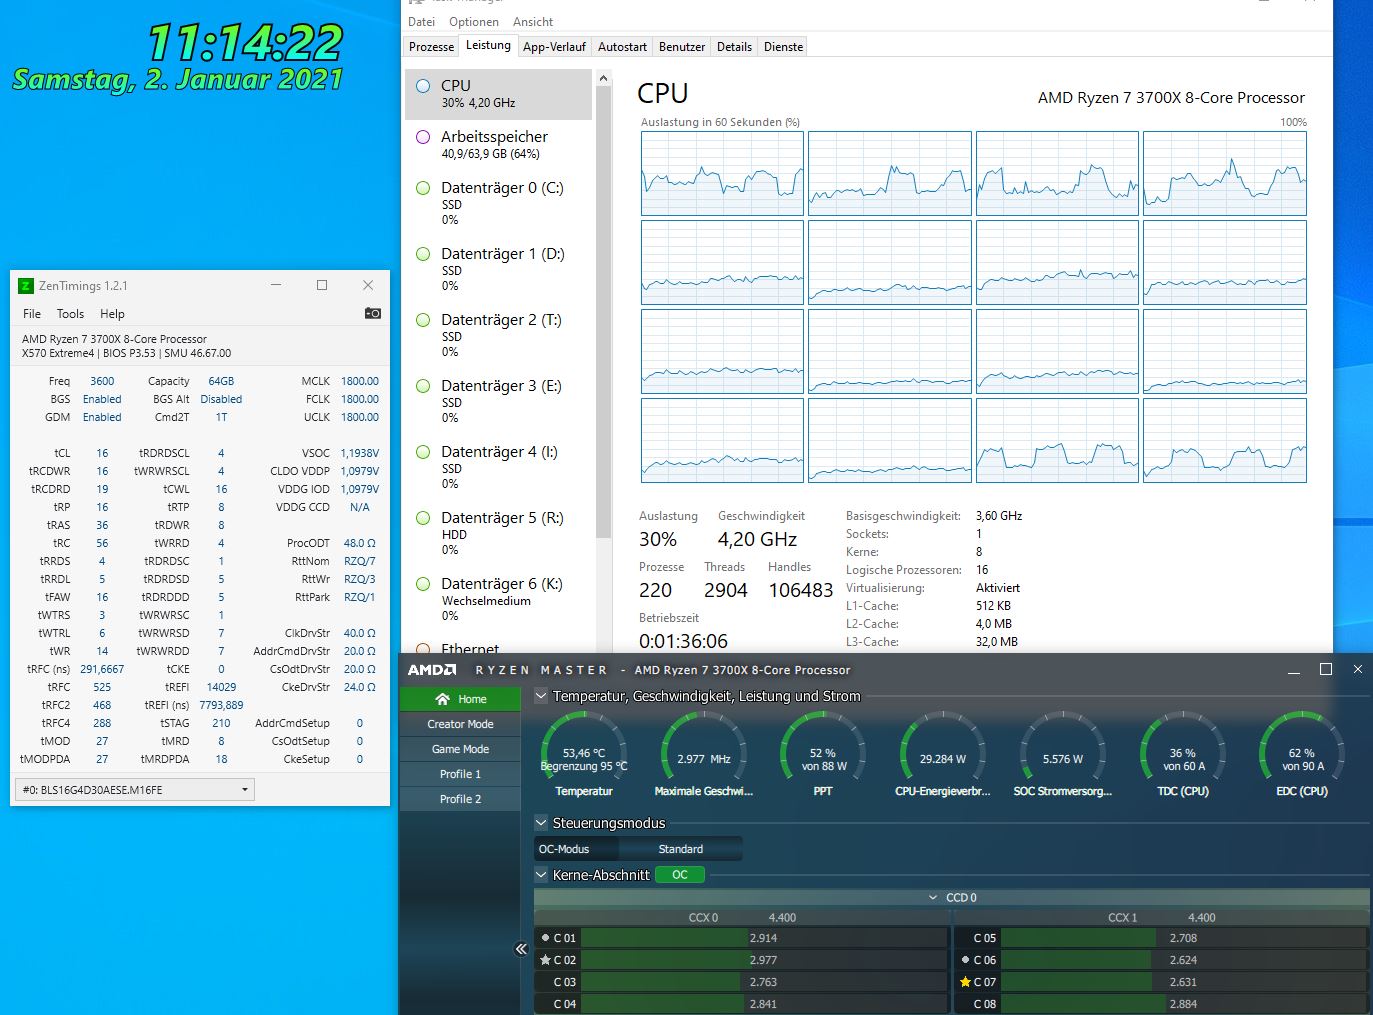Click the dot marker beside core C 01
The width and height of the screenshot is (1373, 1015).
(x=545, y=938)
